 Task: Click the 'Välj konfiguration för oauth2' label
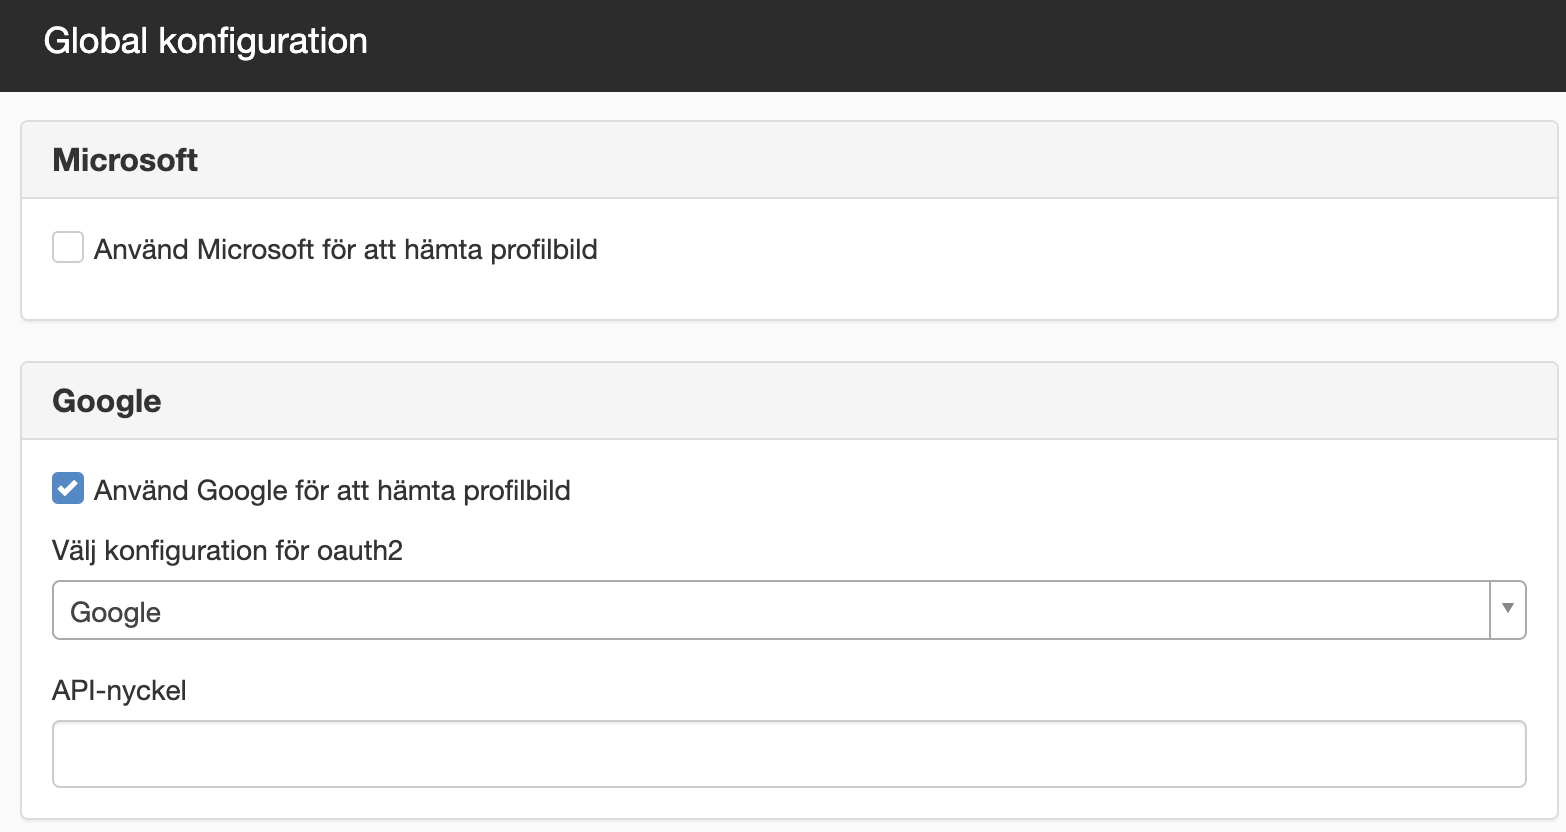coord(227,551)
